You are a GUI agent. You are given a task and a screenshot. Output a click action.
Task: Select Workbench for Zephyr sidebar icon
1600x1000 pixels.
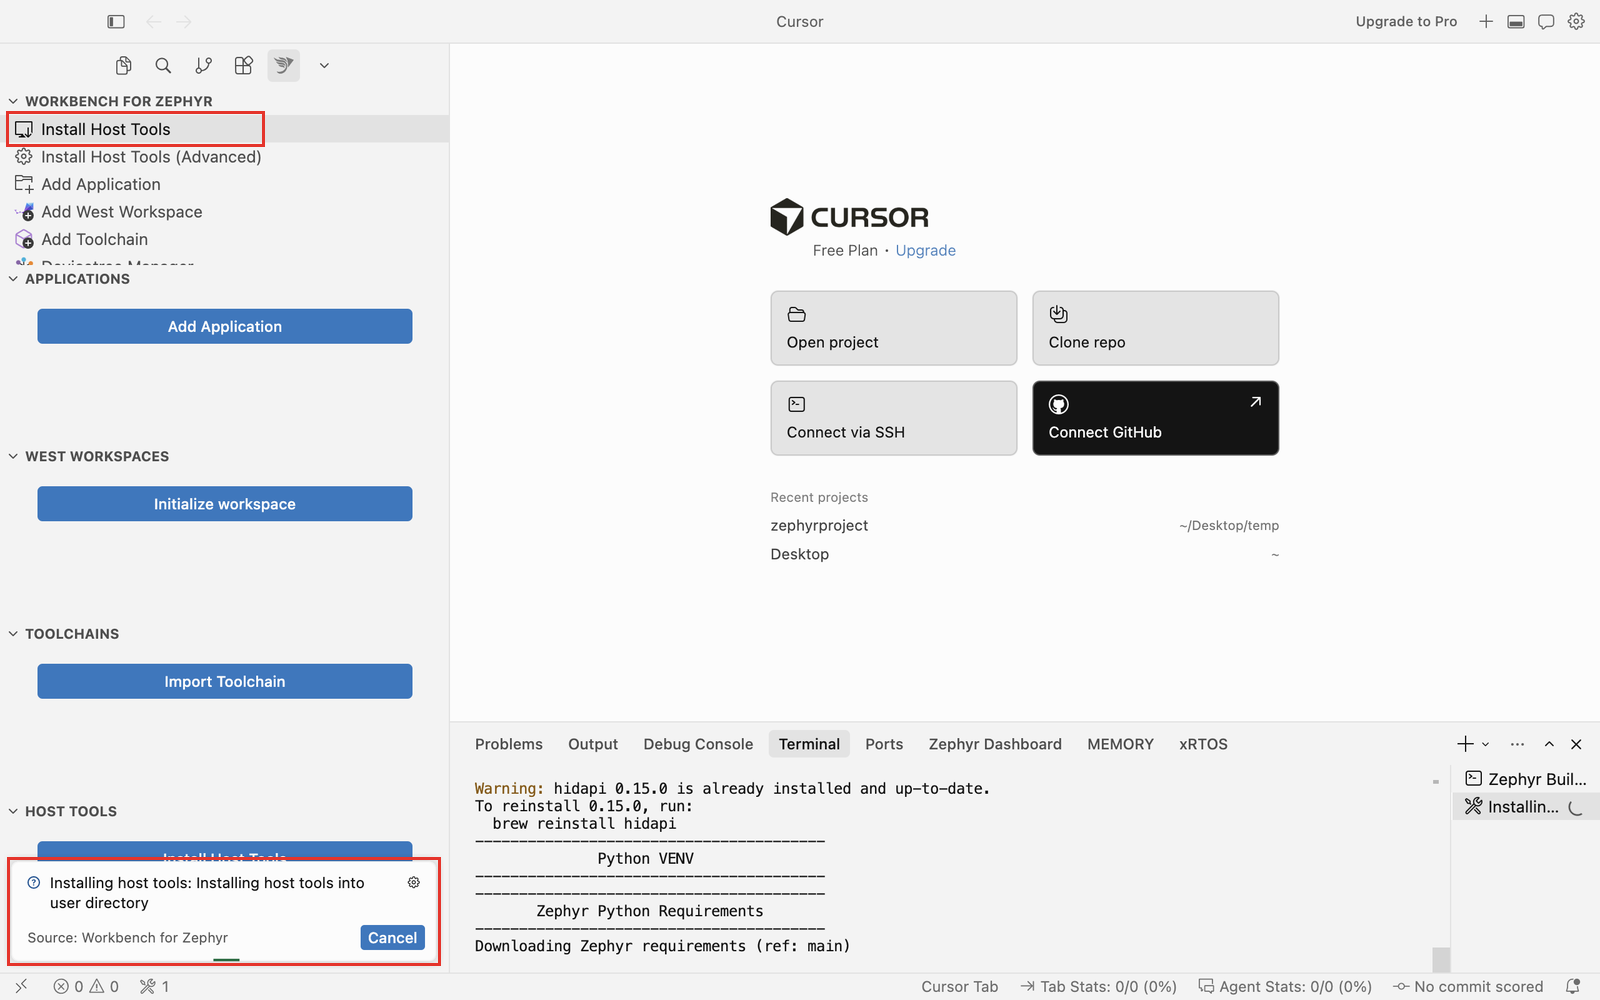tap(284, 65)
